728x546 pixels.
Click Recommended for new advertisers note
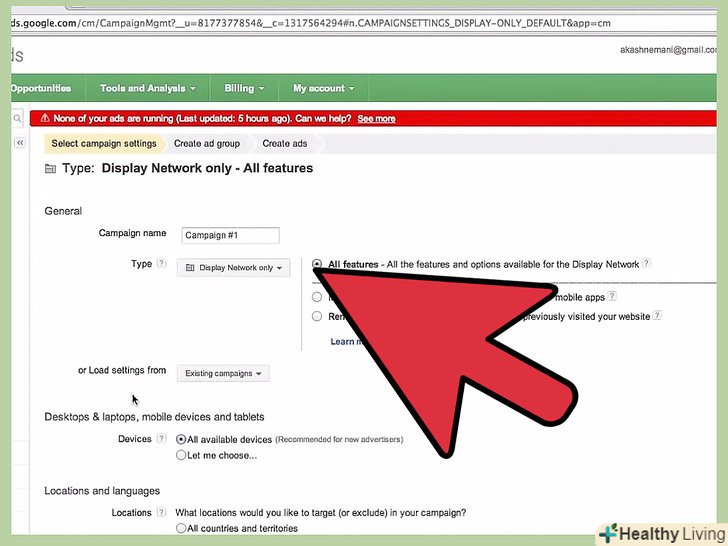[x=339, y=439]
